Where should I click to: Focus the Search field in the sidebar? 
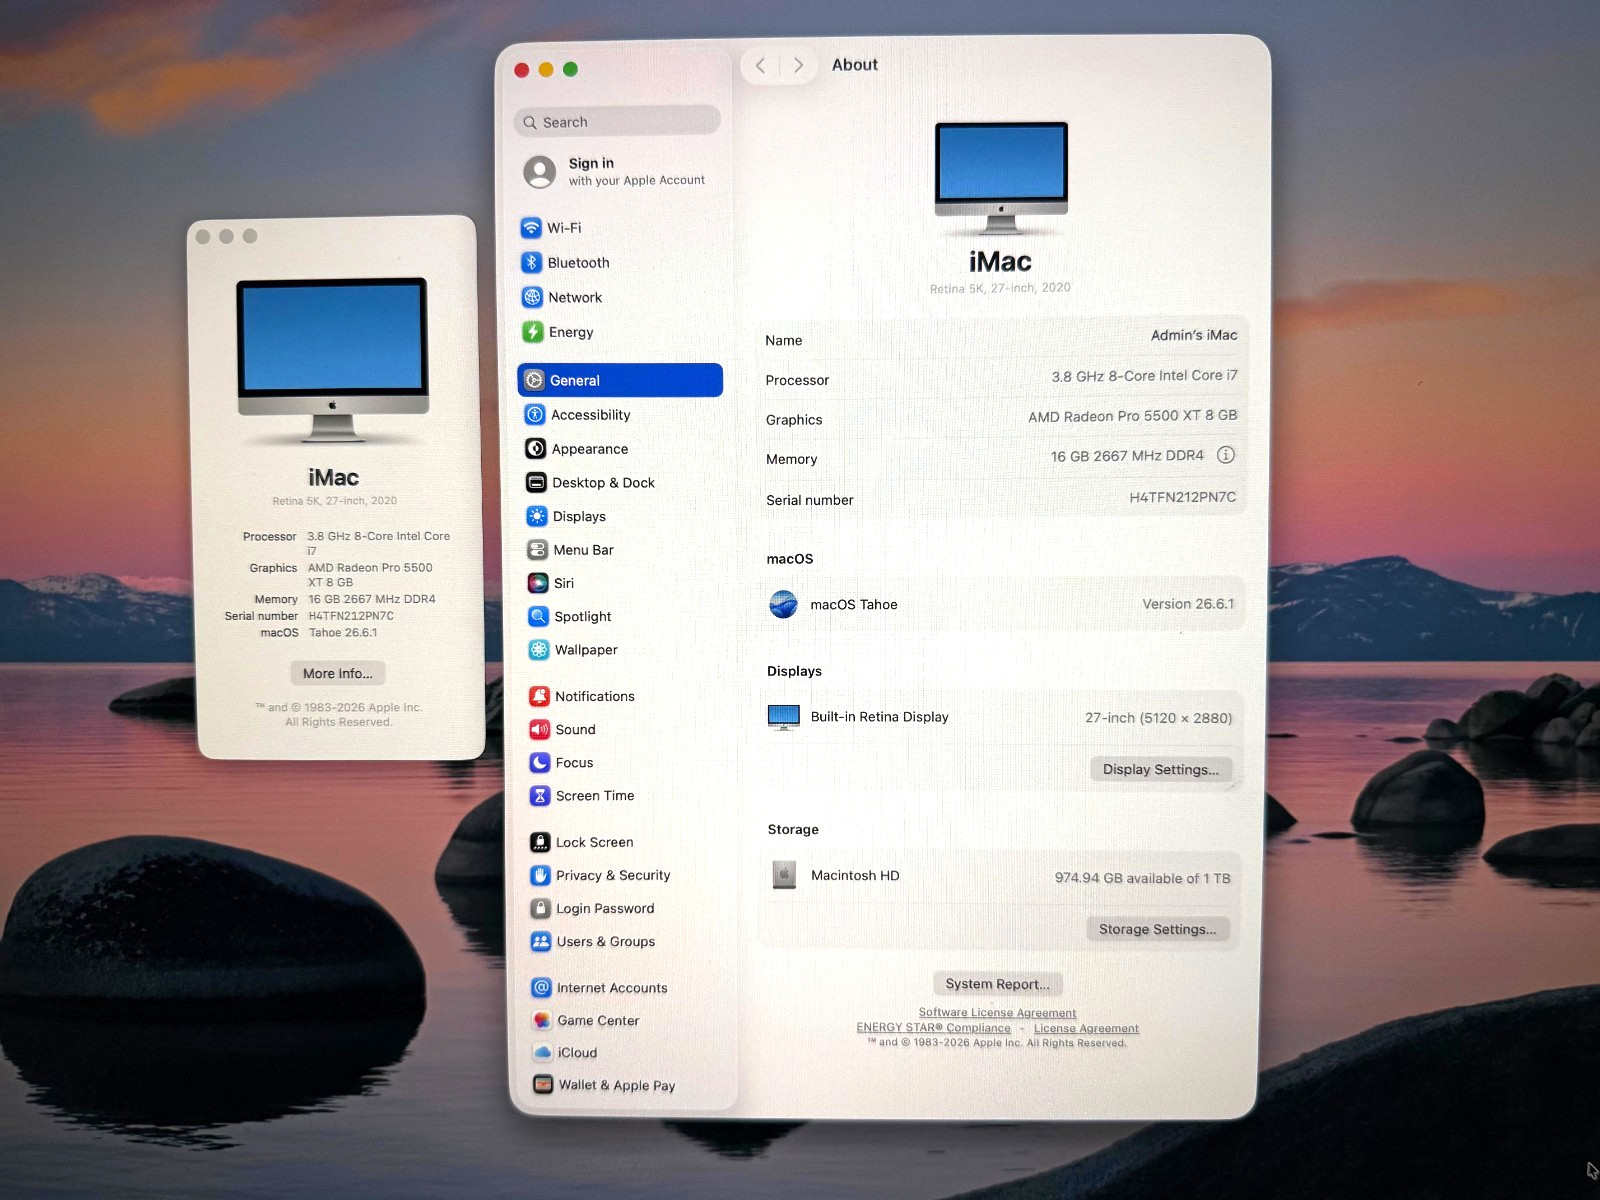[617, 122]
